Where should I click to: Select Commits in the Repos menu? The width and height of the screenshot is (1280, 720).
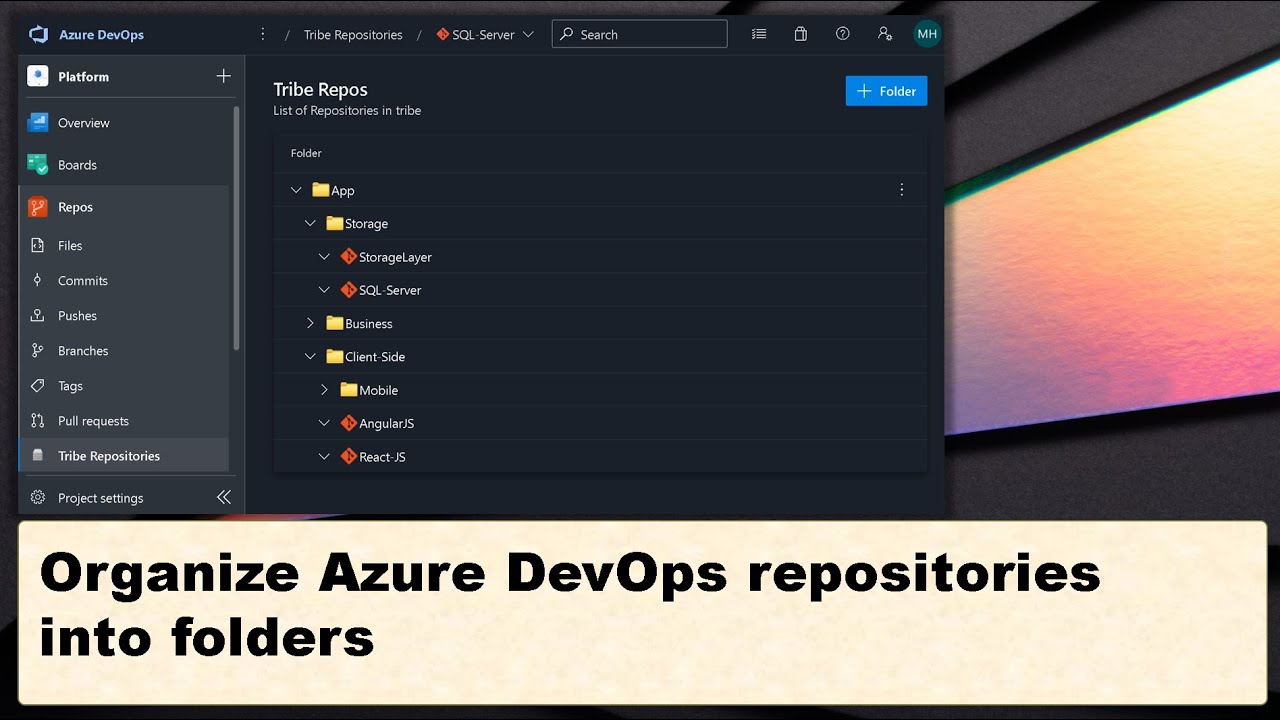(83, 281)
